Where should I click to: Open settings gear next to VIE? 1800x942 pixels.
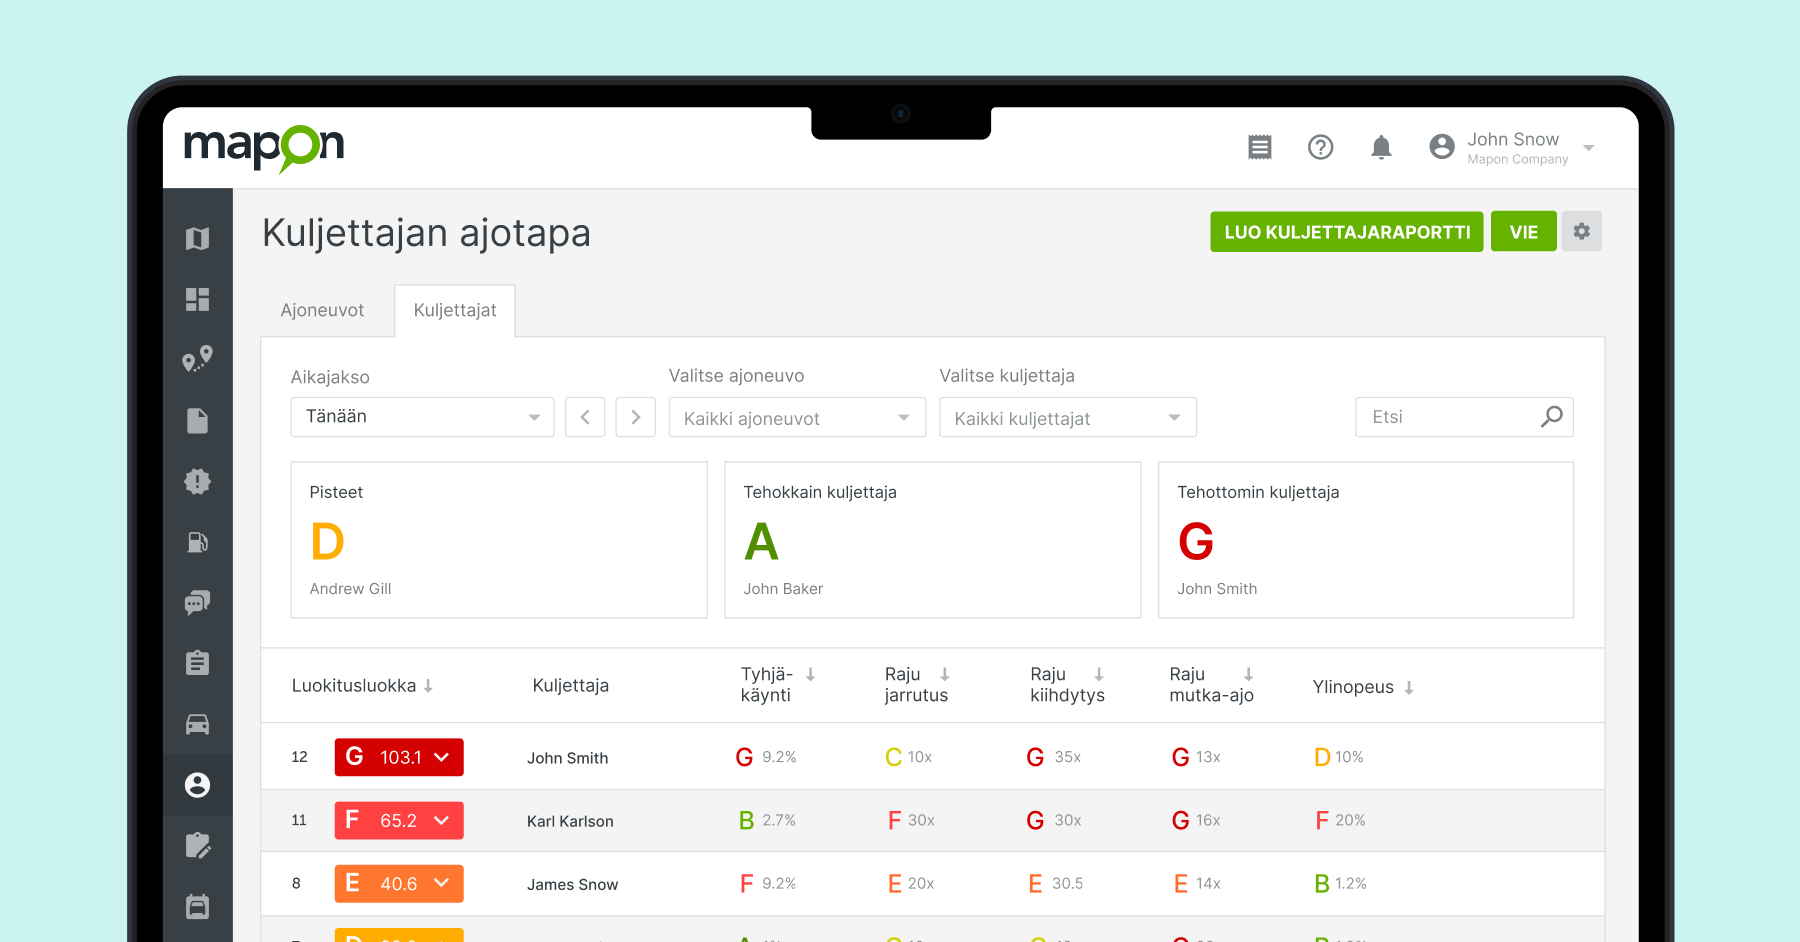(x=1581, y=232)
